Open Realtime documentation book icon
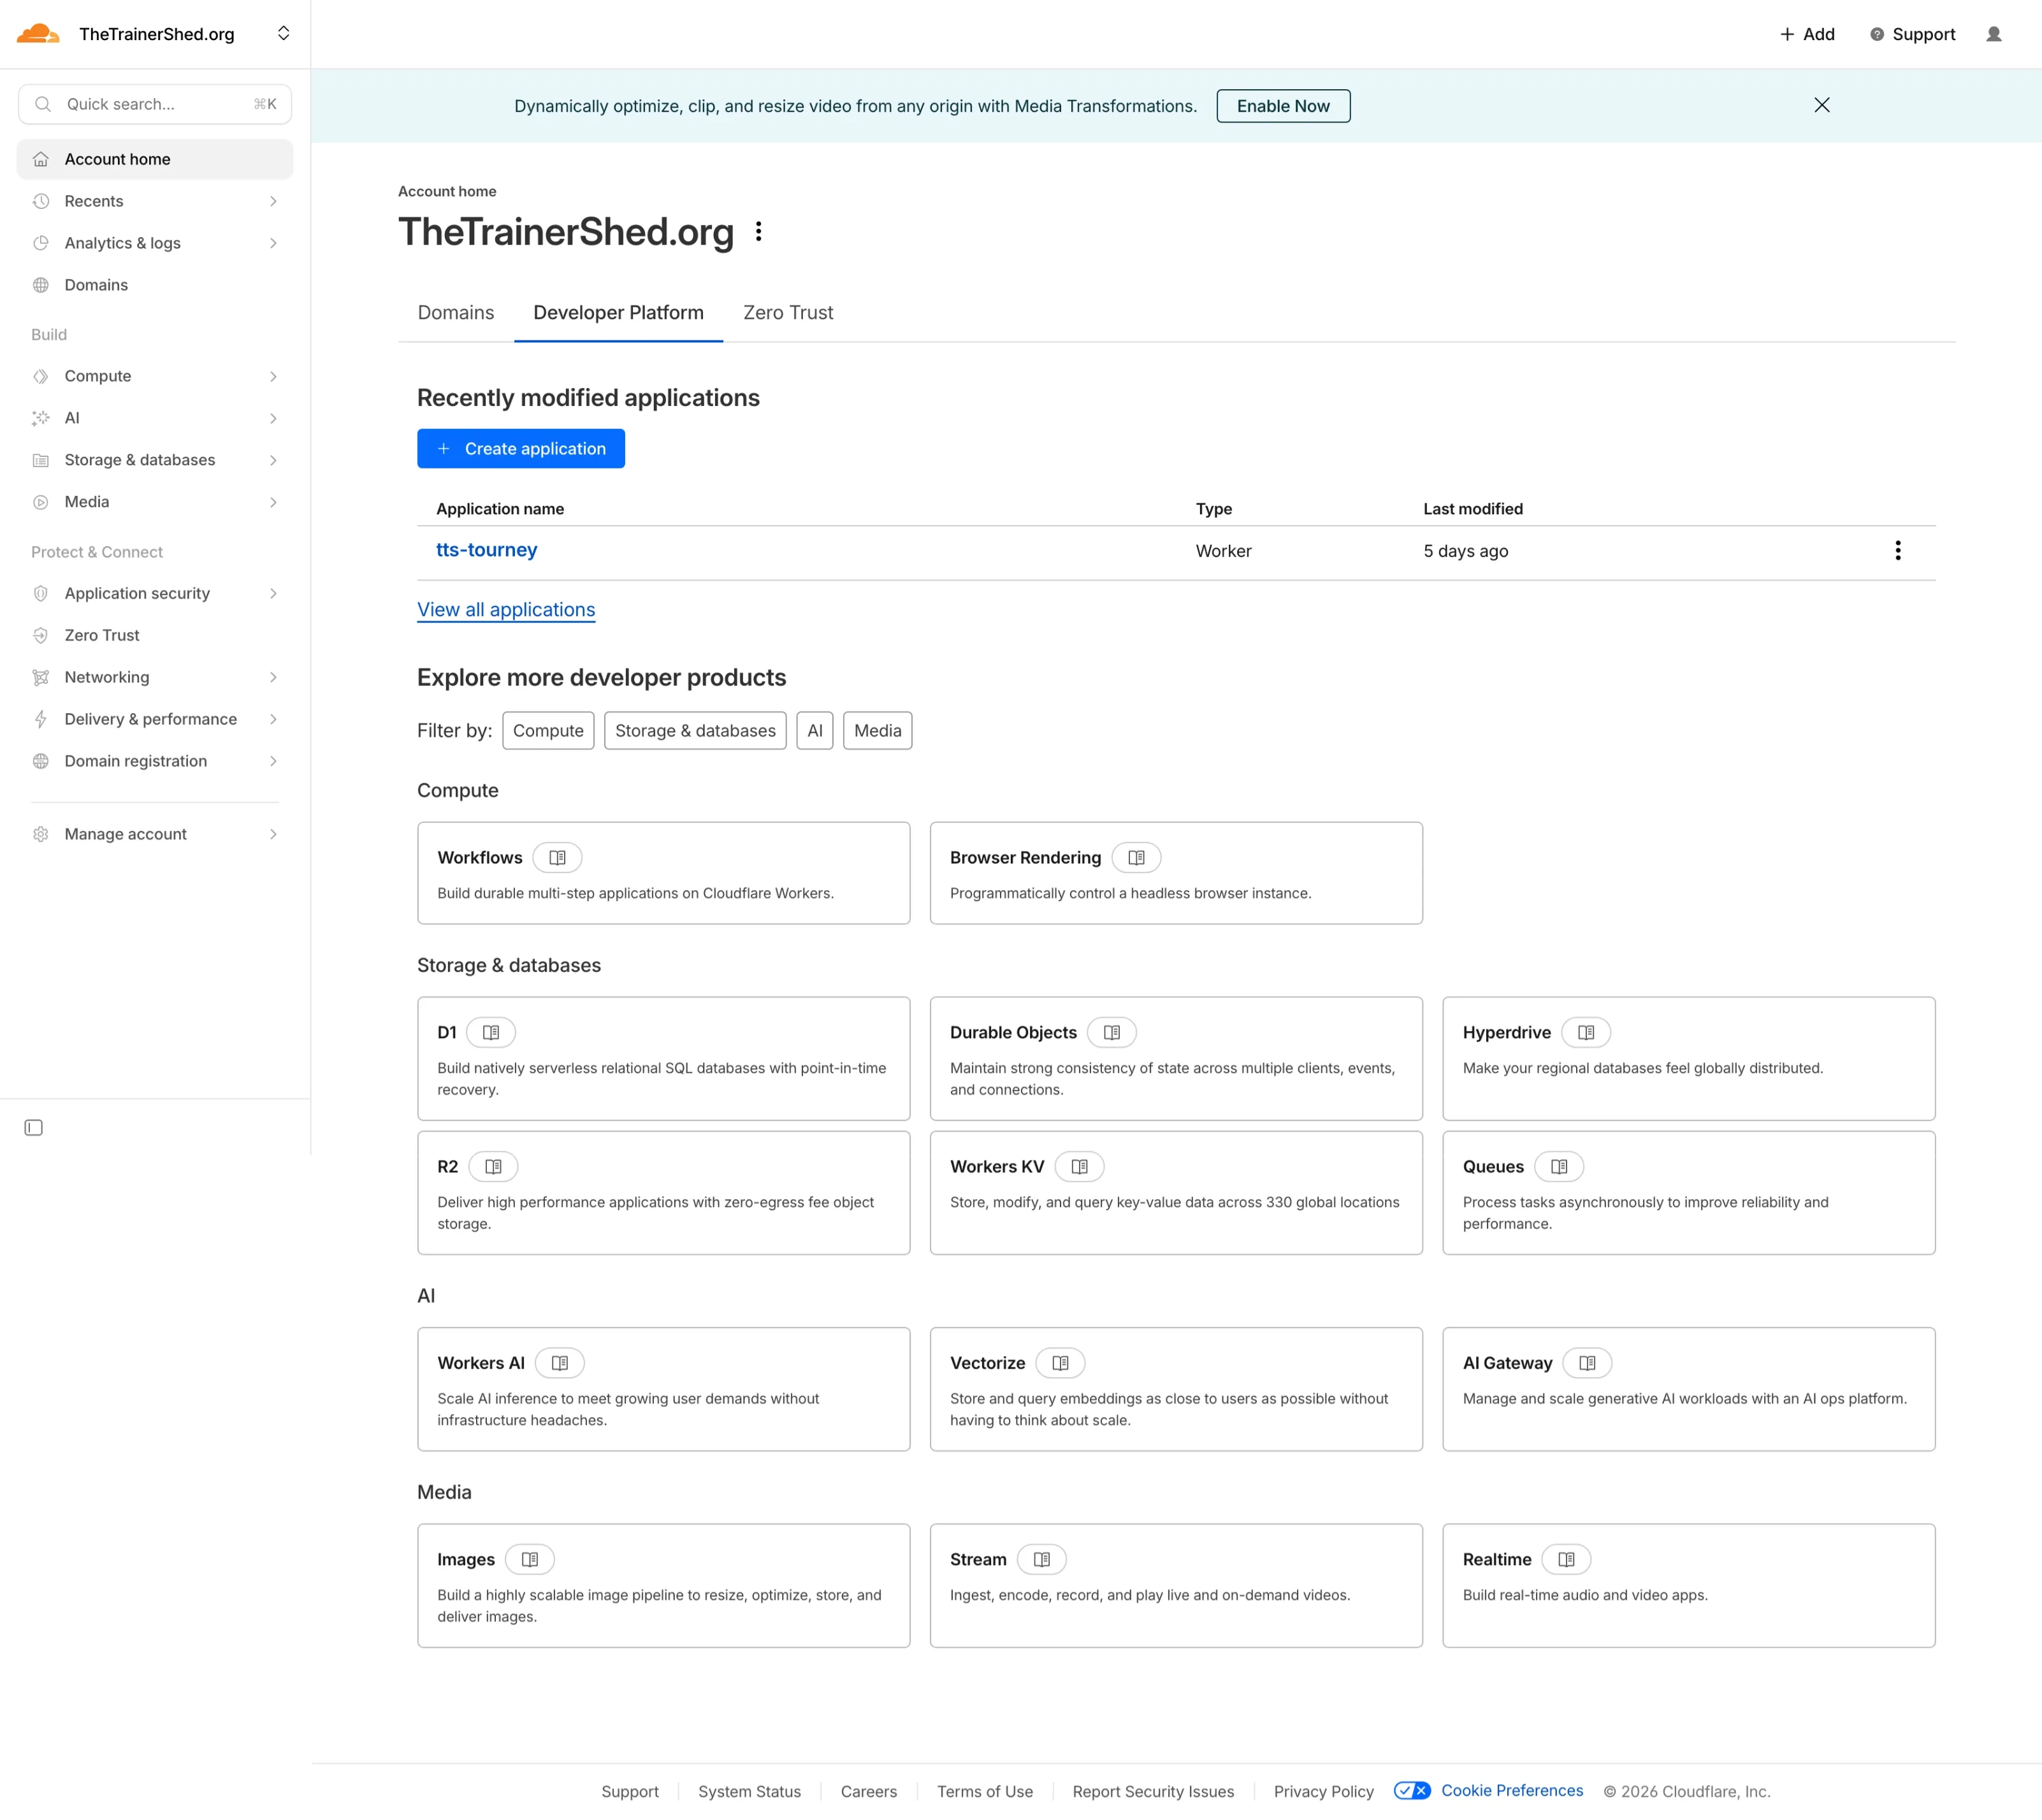2042x1820 pixels. tap(1566, 1559)
